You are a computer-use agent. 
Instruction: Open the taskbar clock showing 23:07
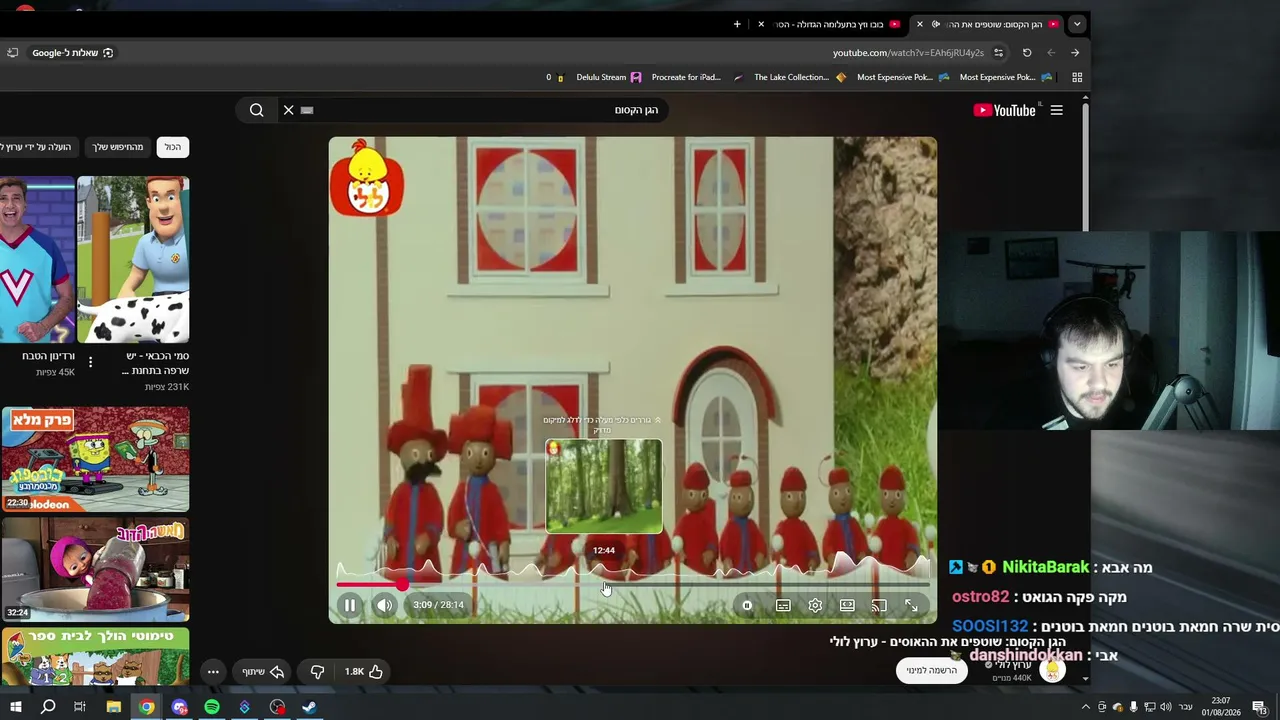click(x=1221, y=707)
